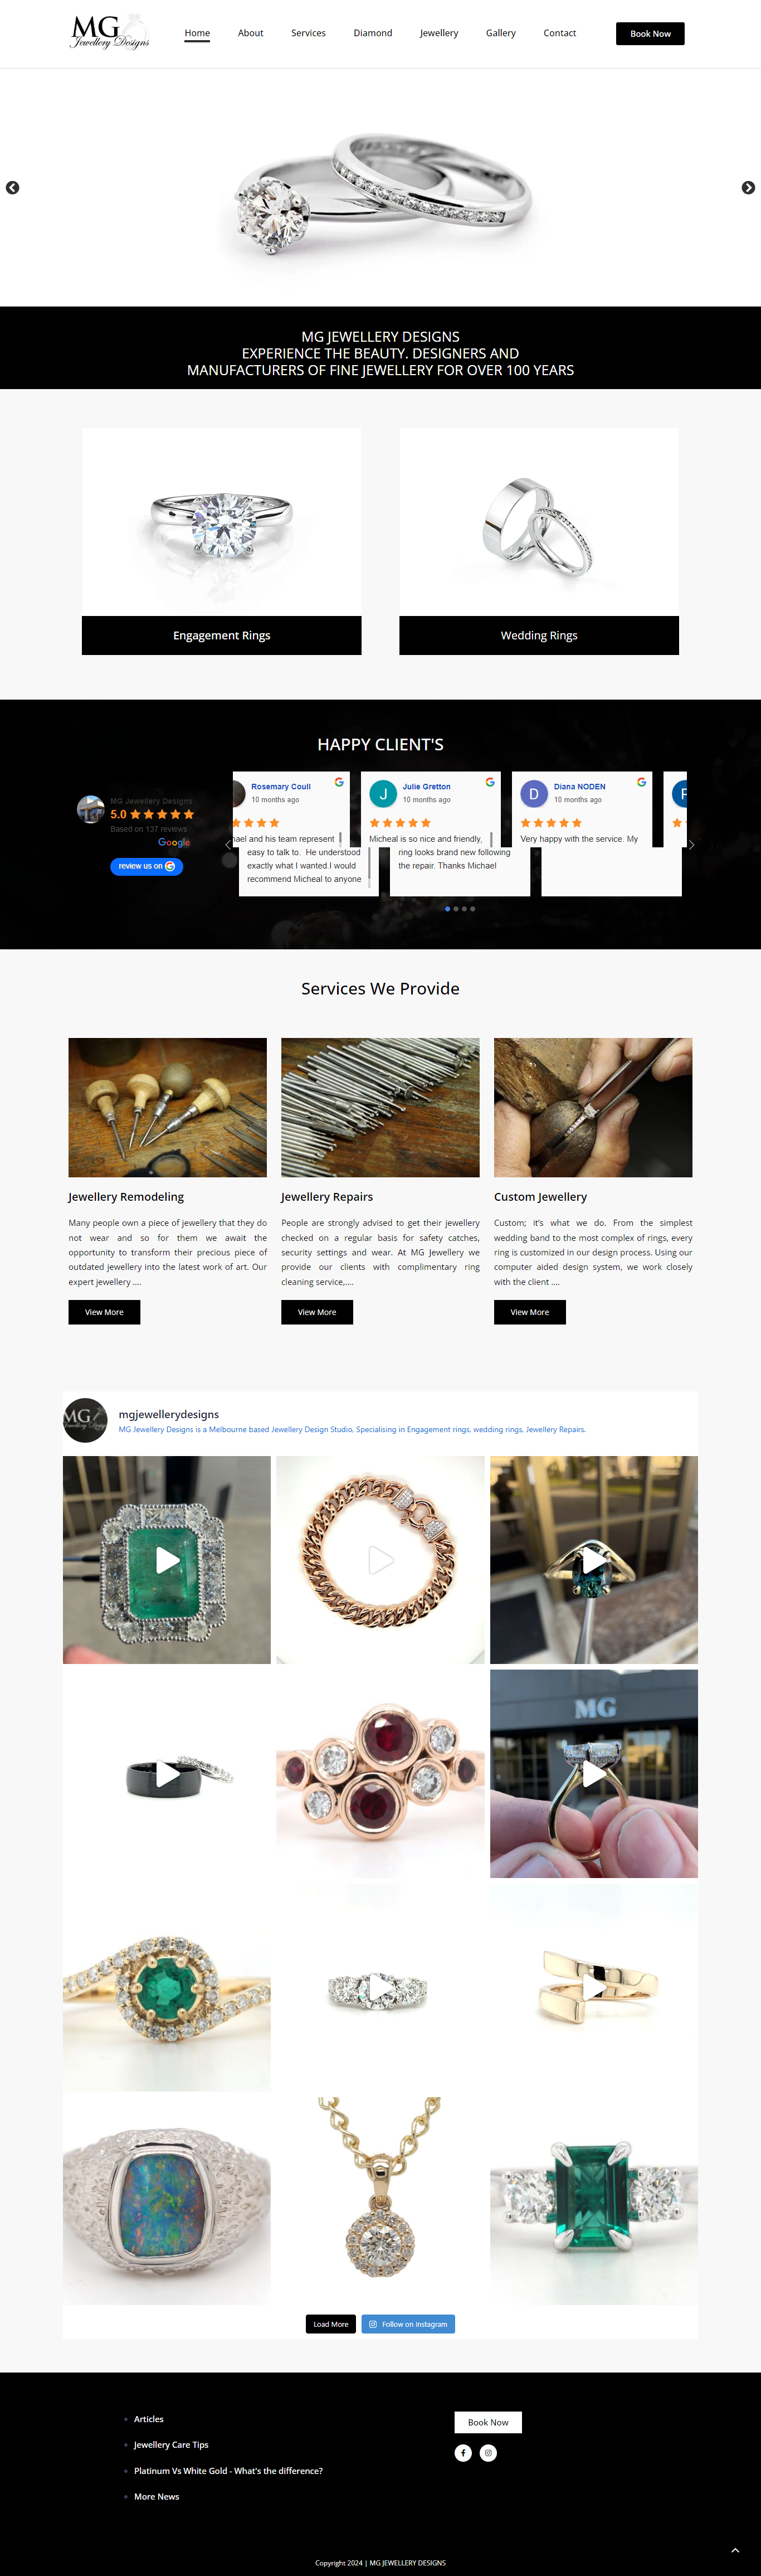This screenshot has width=761, height=2576.
Task: Advance reviews carousel with right chevron
Action: click(691, 844)
